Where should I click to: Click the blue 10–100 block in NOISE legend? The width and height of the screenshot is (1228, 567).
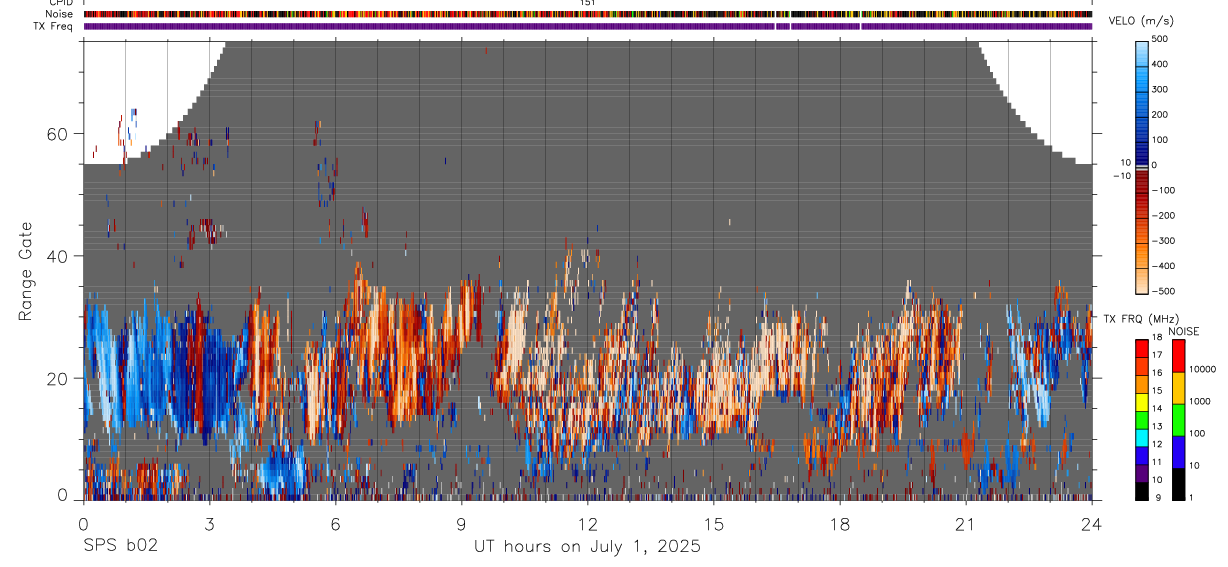1178,452
